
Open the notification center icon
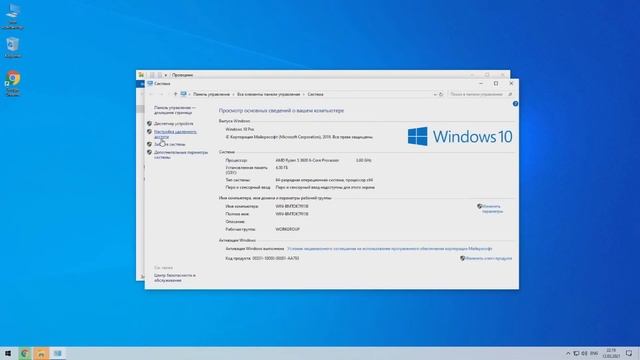[x=629, y=353]
